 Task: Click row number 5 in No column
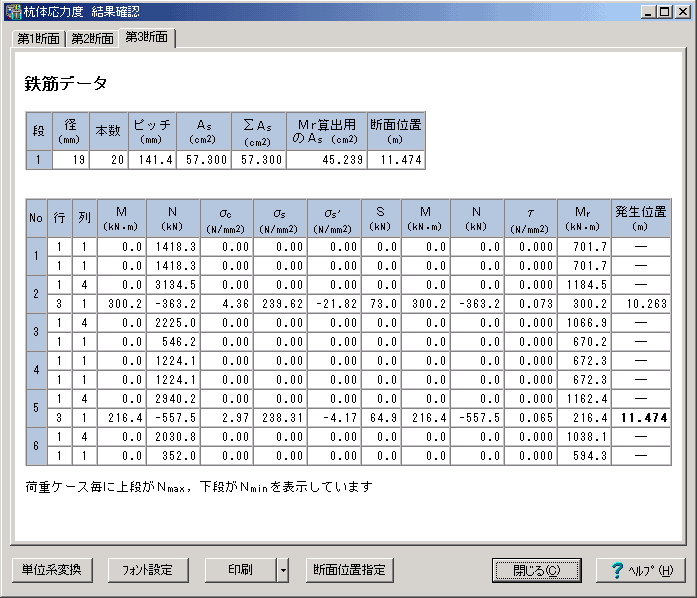pyautogui.click(x=36, y=408)
